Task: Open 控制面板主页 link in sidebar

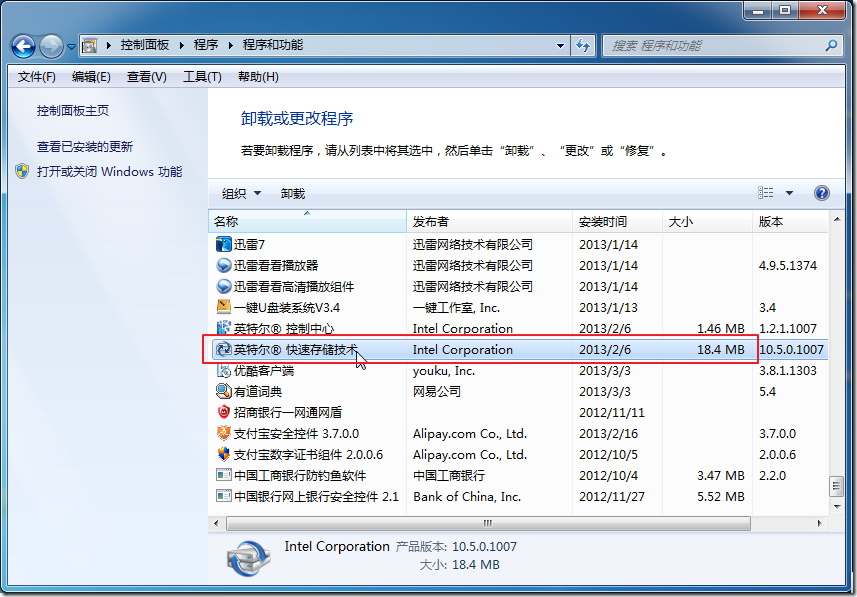Action: point(73,110)
